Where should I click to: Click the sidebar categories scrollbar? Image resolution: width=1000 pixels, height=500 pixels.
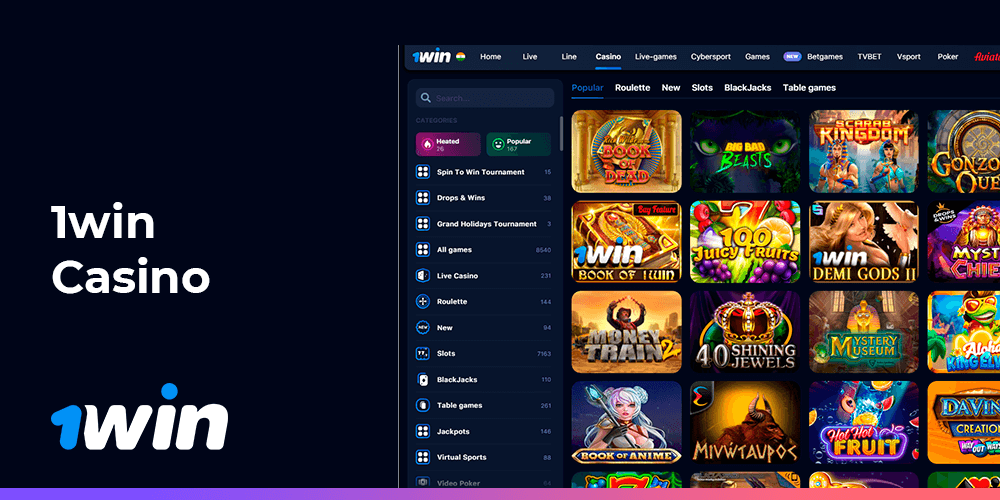pos(561,133)
